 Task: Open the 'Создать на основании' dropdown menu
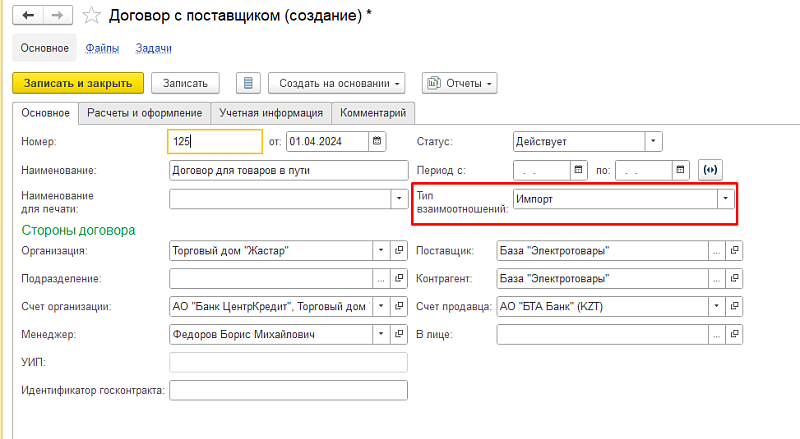coord(340,83)
